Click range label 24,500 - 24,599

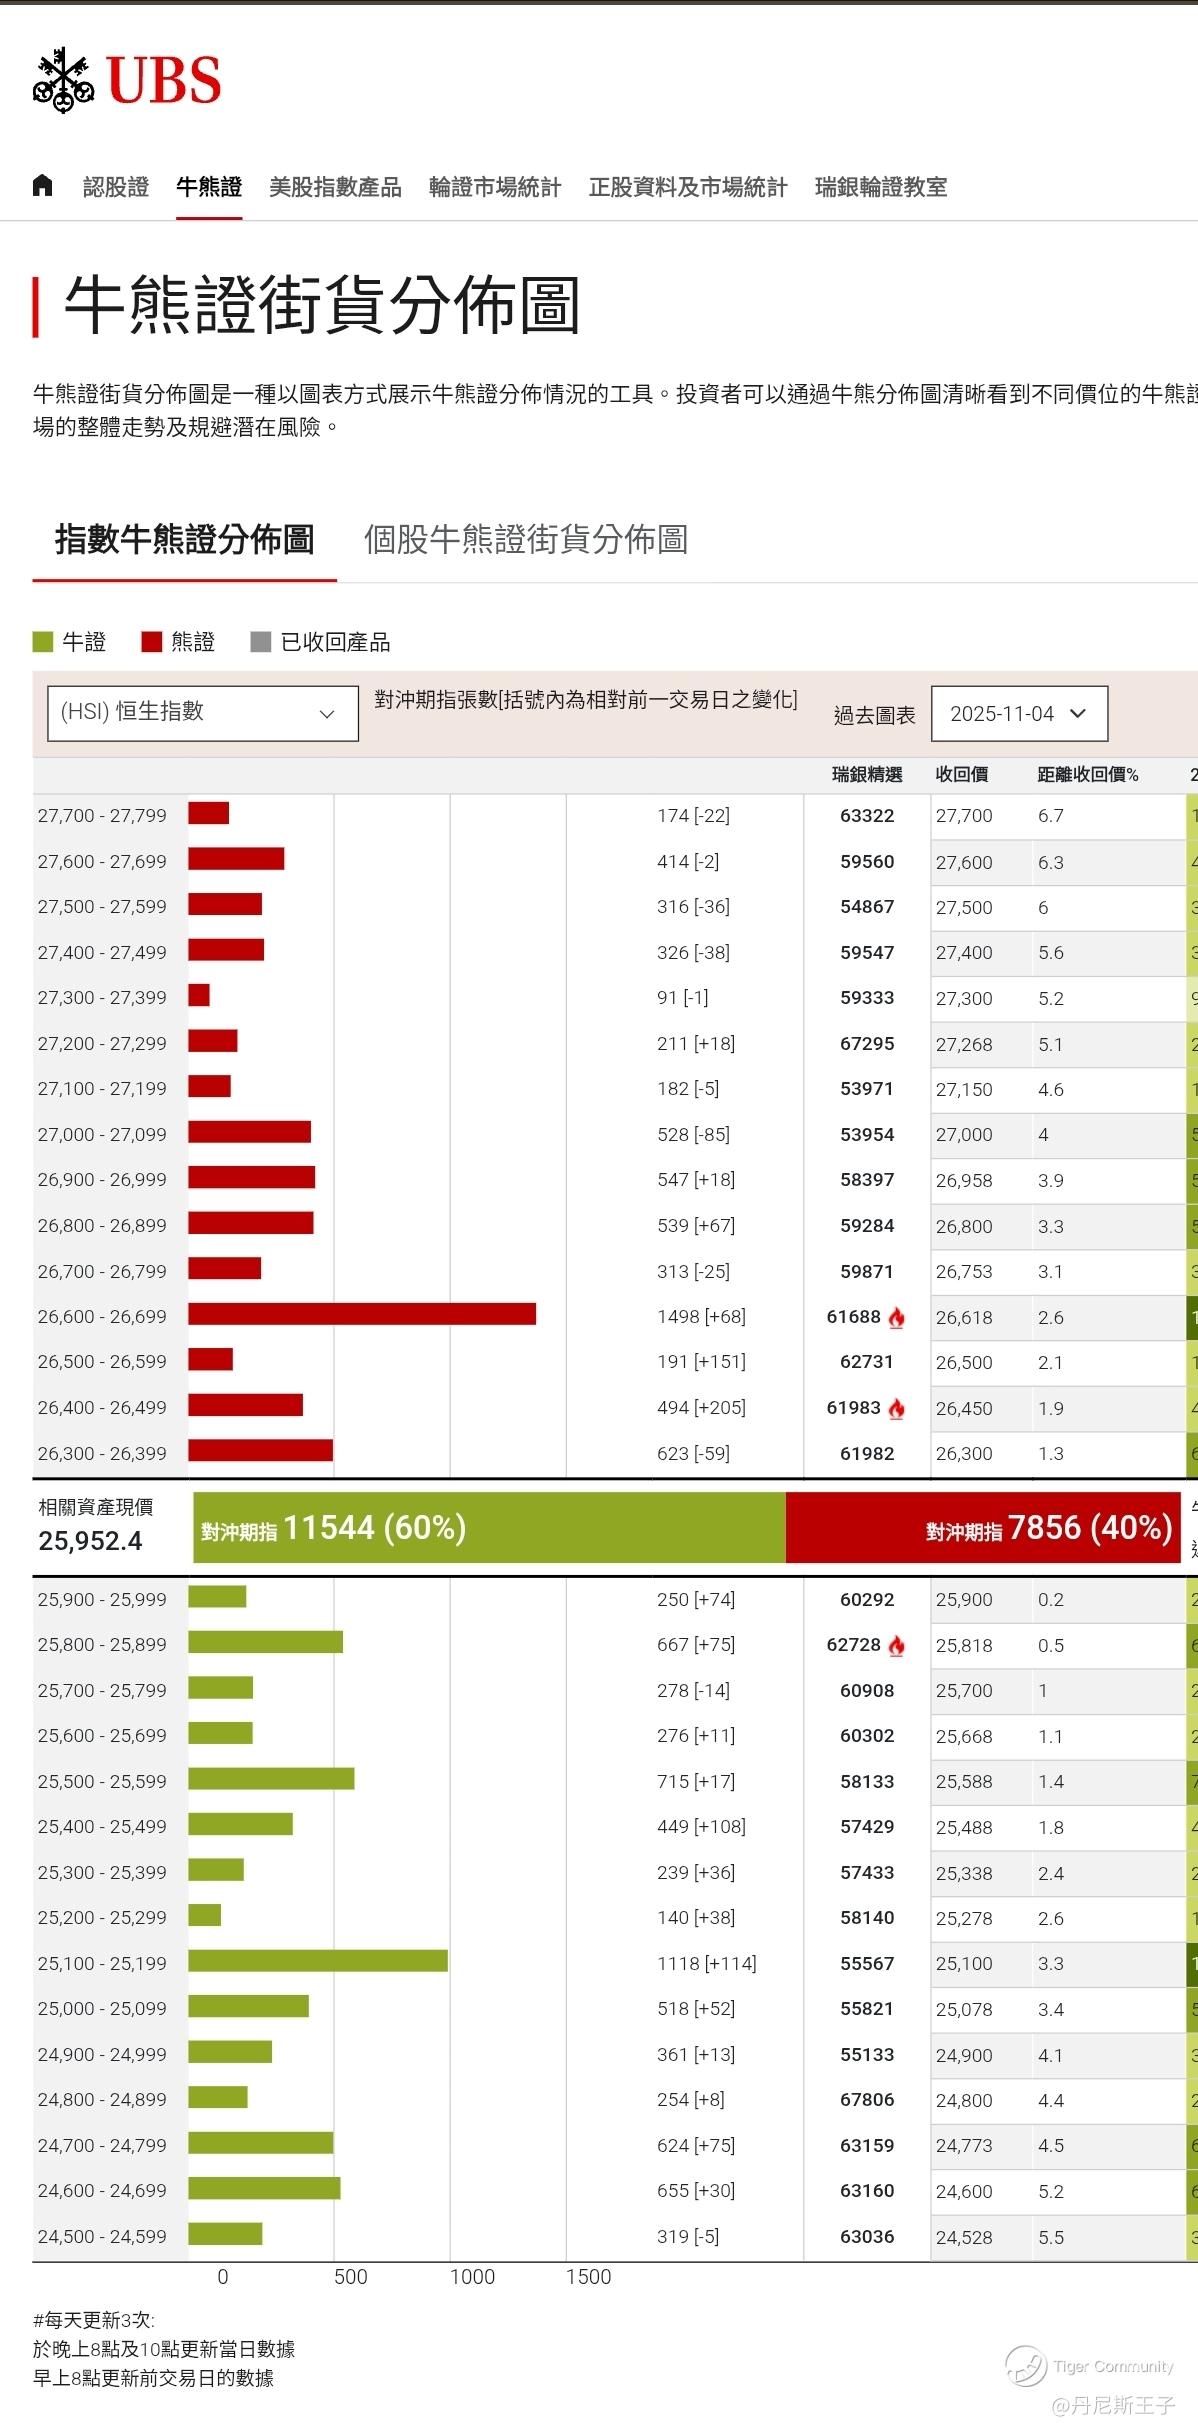point(102,2237)
